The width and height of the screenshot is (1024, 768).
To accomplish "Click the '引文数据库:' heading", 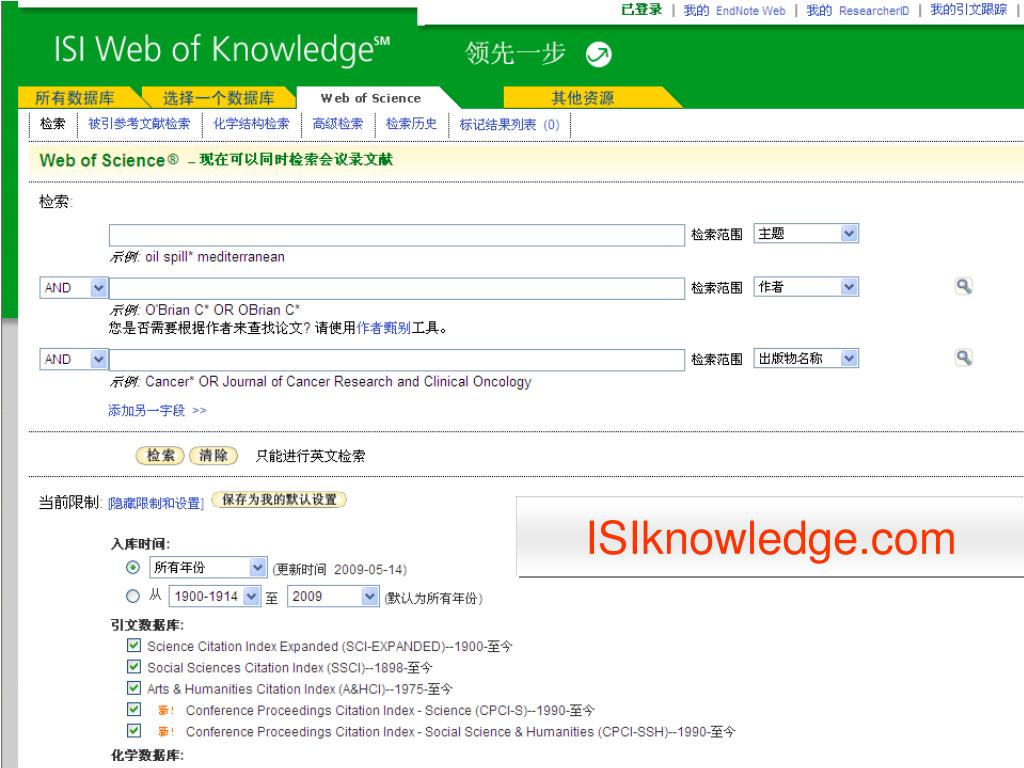I will 148,626.
